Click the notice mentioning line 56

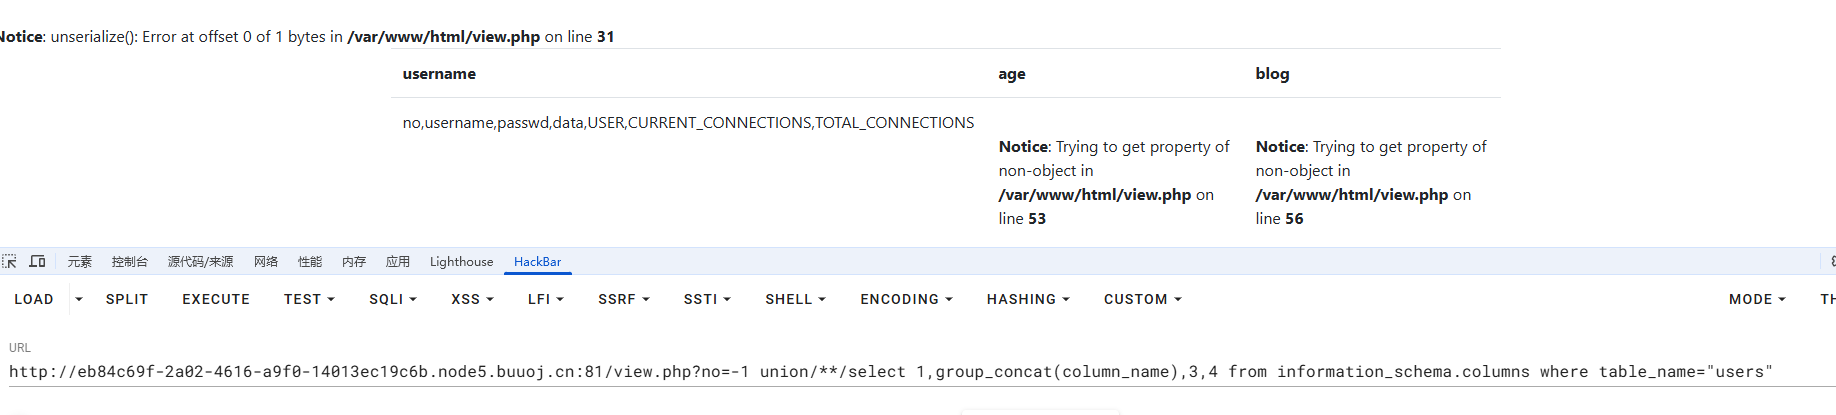click(x=1372, y=182)
